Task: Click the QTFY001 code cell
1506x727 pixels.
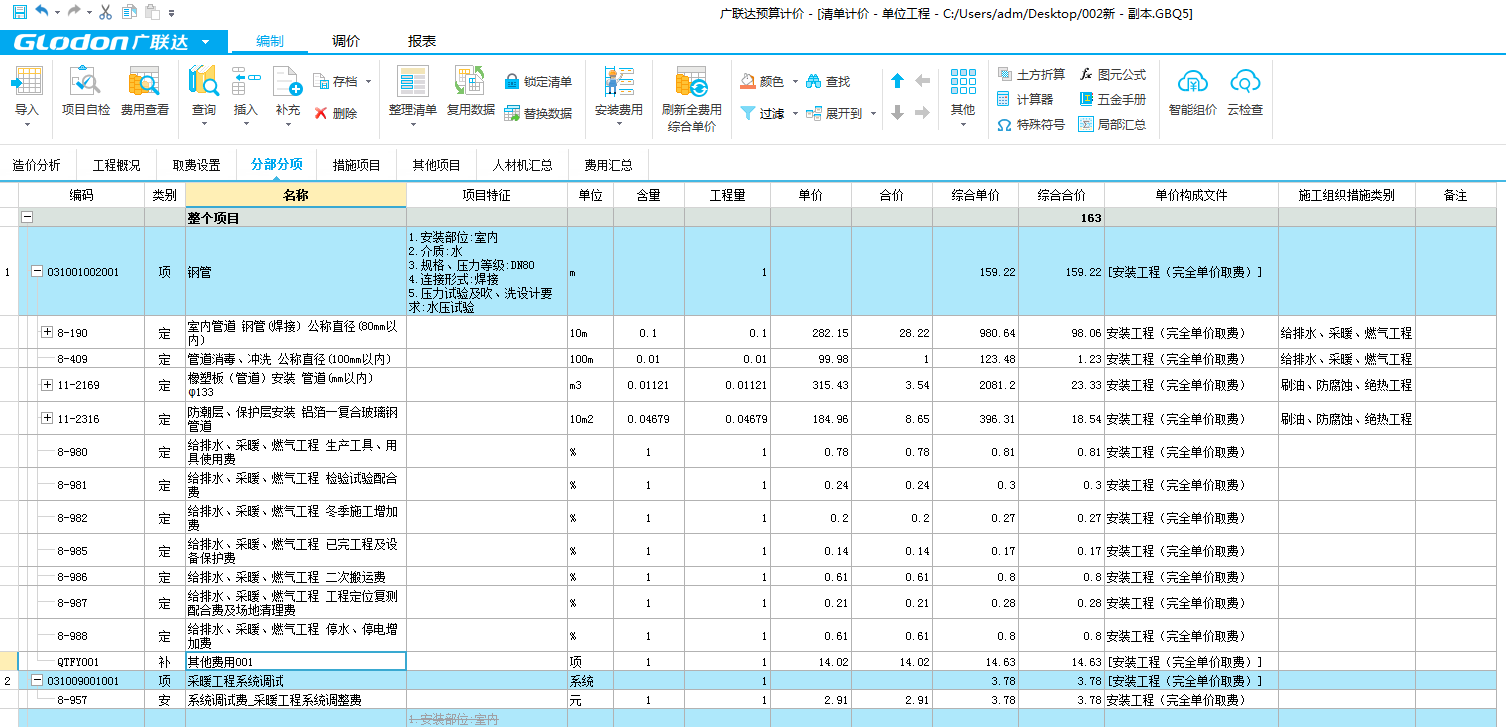Action: pyautogui.click(x=78, y=661)
